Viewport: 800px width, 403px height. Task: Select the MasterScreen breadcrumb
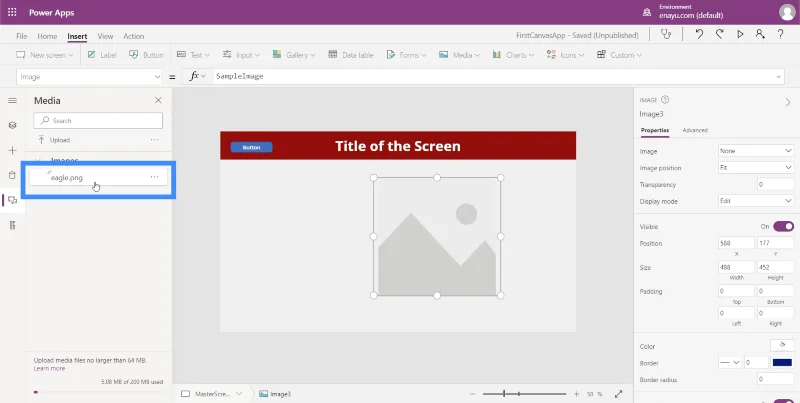click(212, 394)
